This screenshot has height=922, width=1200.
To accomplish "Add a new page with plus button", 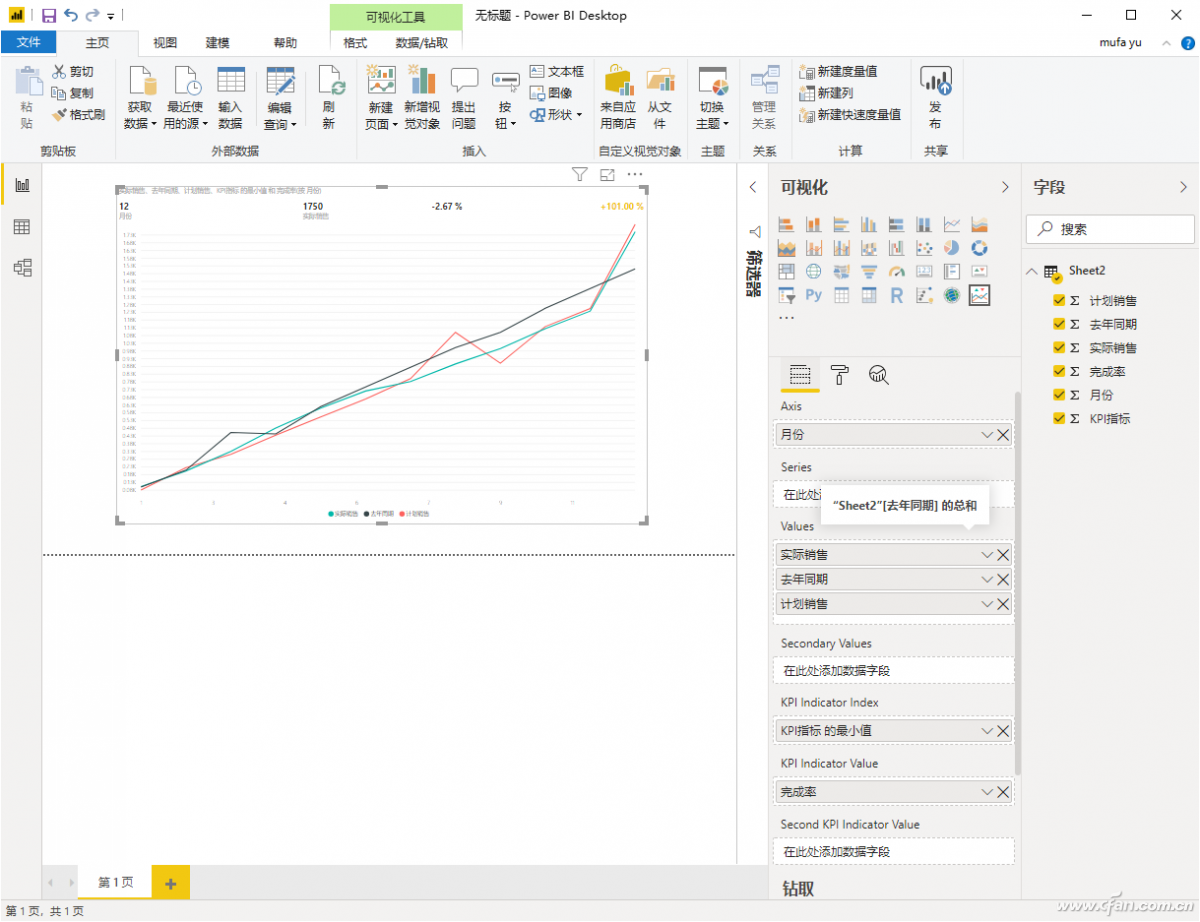I will pyautogui.click(x=170, y=883).
